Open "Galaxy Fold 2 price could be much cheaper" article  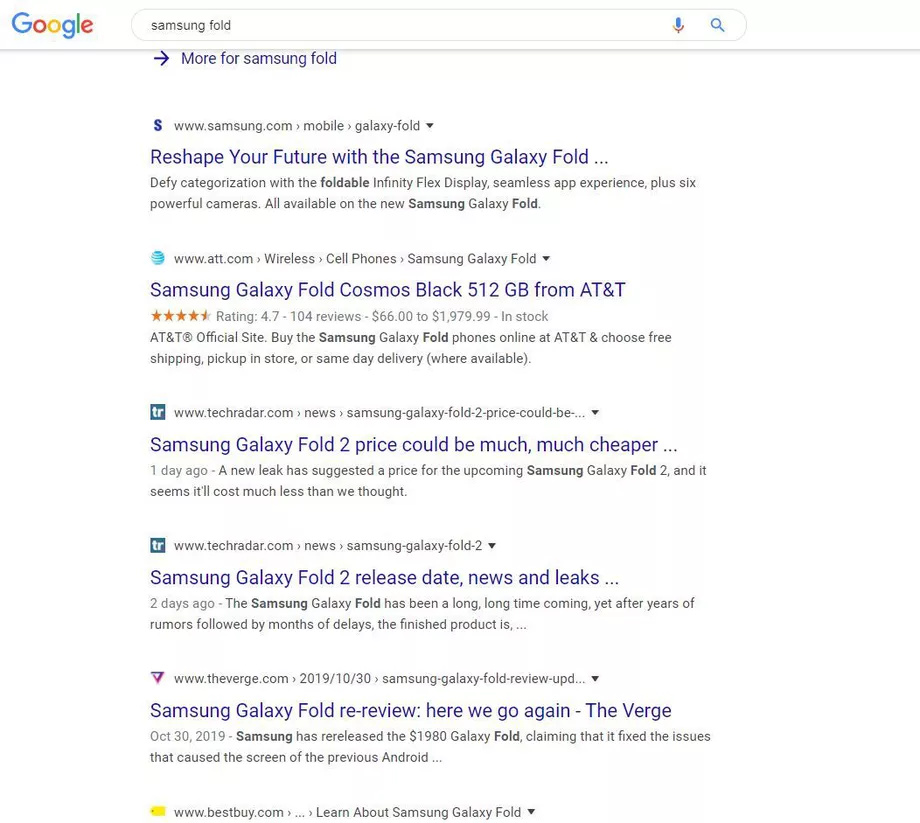coord(413,445)
